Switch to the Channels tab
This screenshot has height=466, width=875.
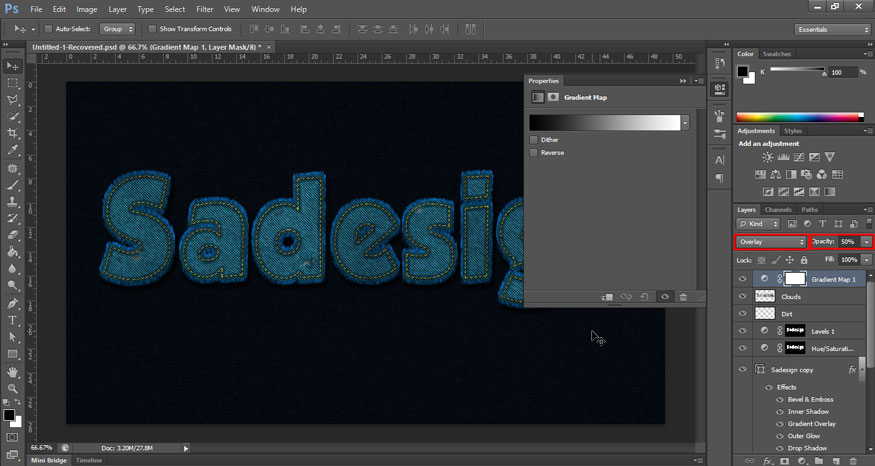click(x=778, y=210)
